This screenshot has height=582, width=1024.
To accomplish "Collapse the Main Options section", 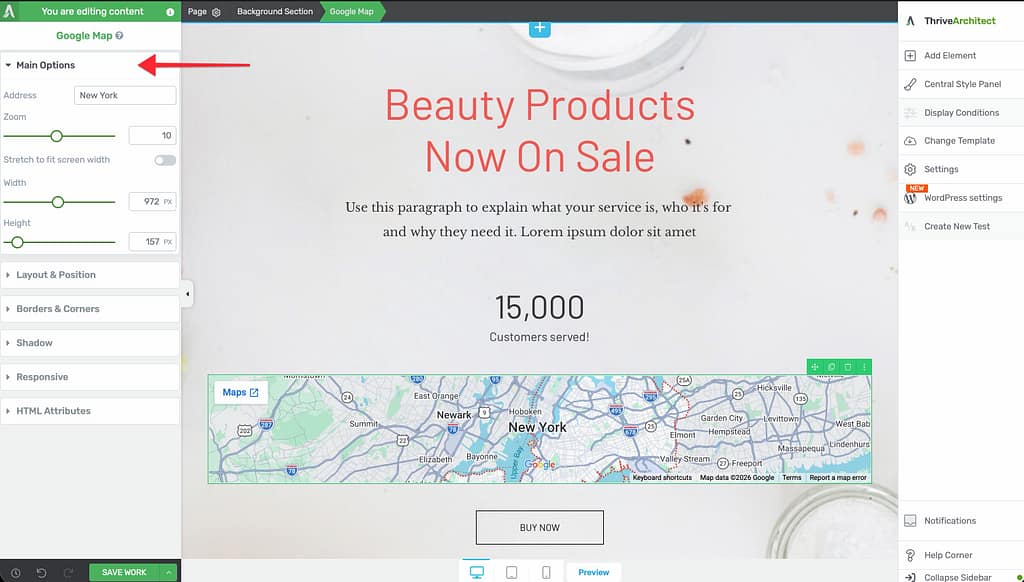I will [45, 65].
